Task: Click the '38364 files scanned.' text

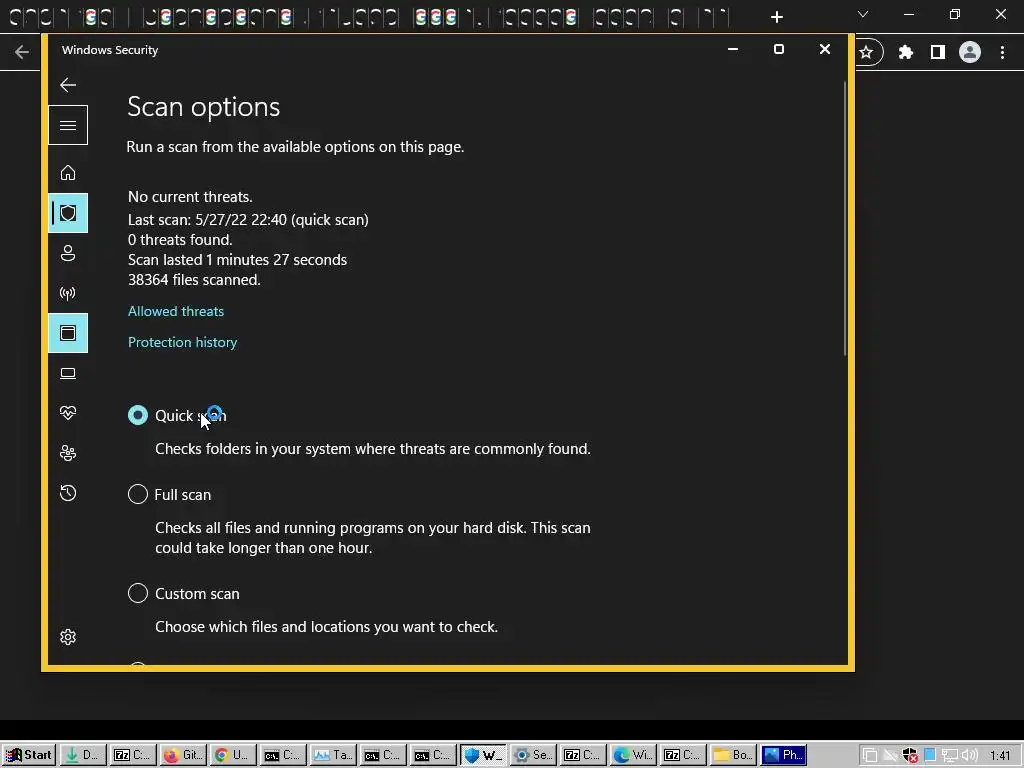Action: point(195,280)
